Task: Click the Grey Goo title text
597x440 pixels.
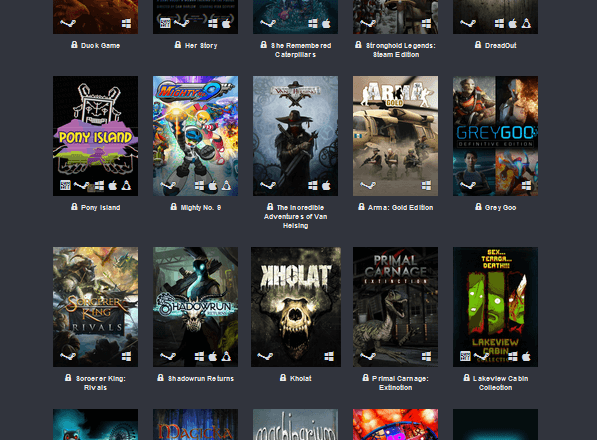Action: click(500, 207)
